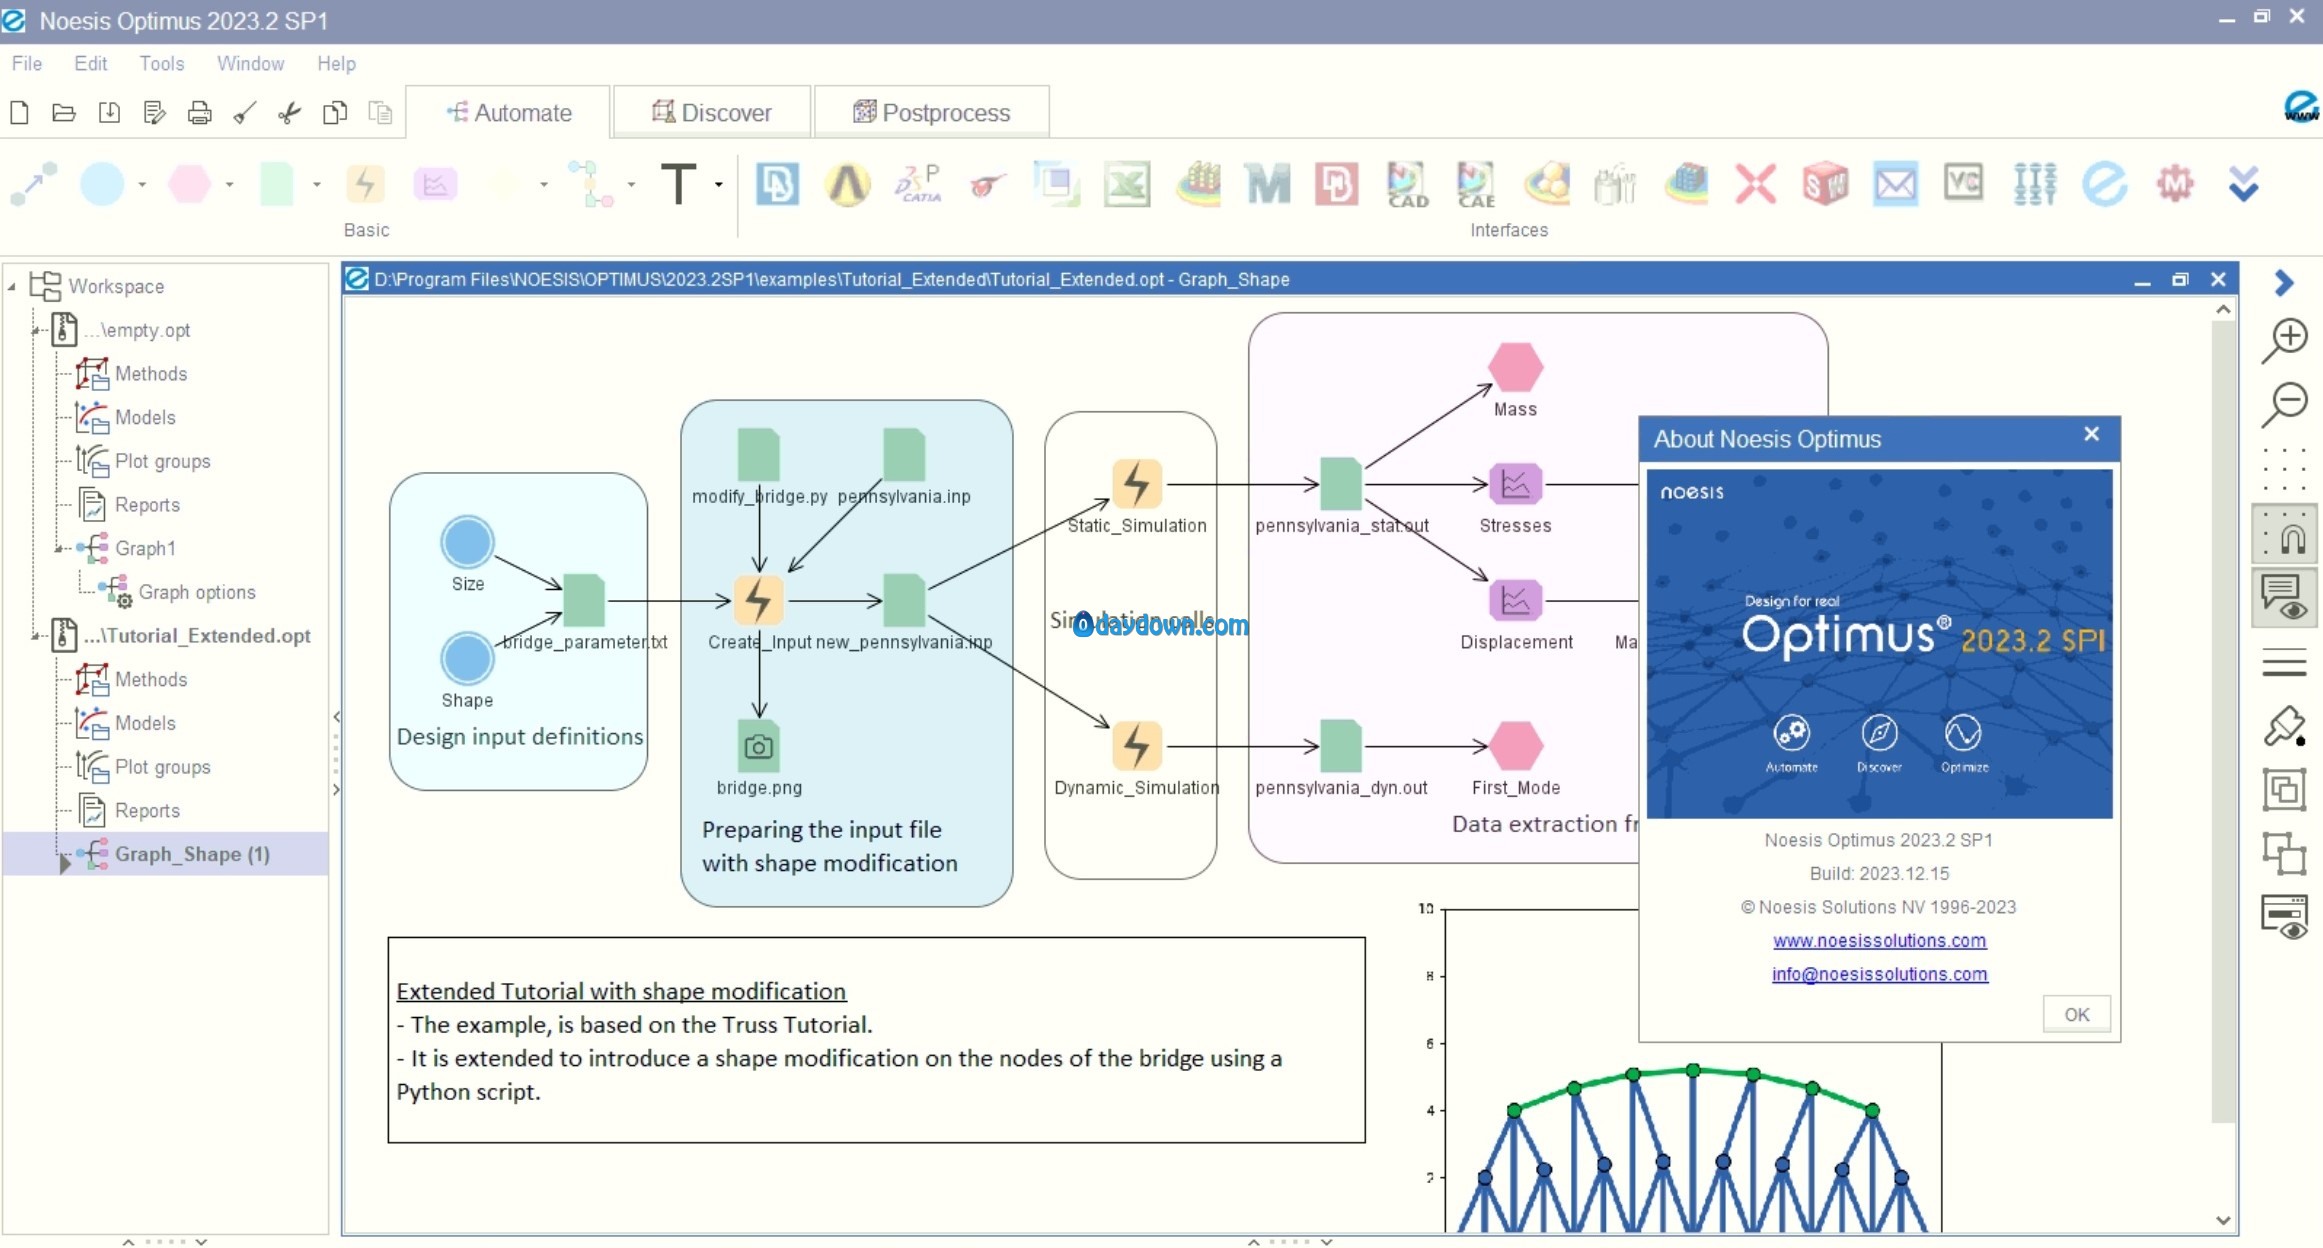Click the Copy icon in the toolbar
The height and width of the screenshot is (1248, 2323).
point(335,112)
